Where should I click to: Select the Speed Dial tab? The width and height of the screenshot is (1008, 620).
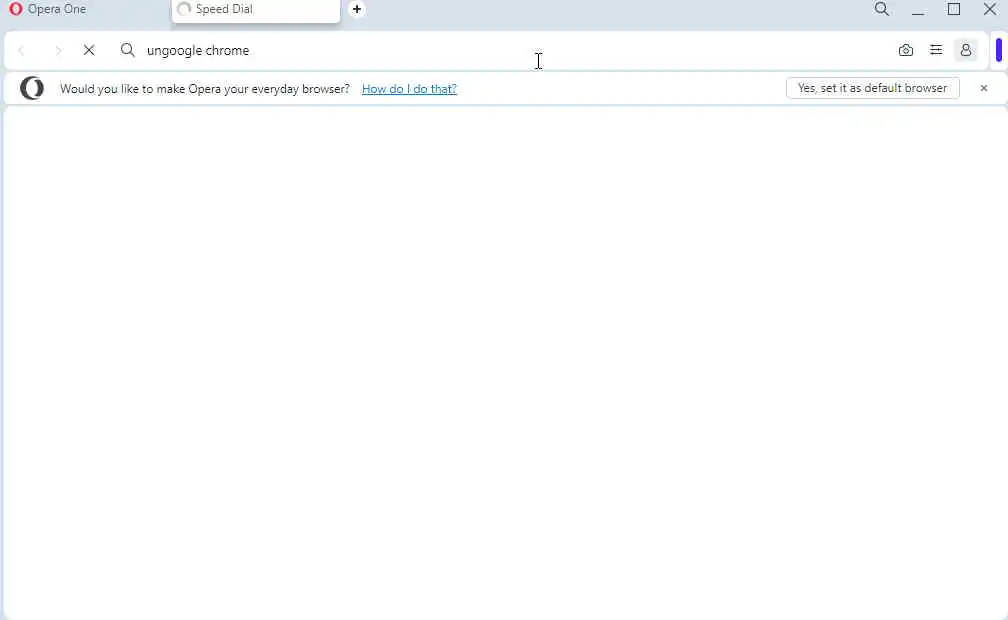click(x=255, y=10)
